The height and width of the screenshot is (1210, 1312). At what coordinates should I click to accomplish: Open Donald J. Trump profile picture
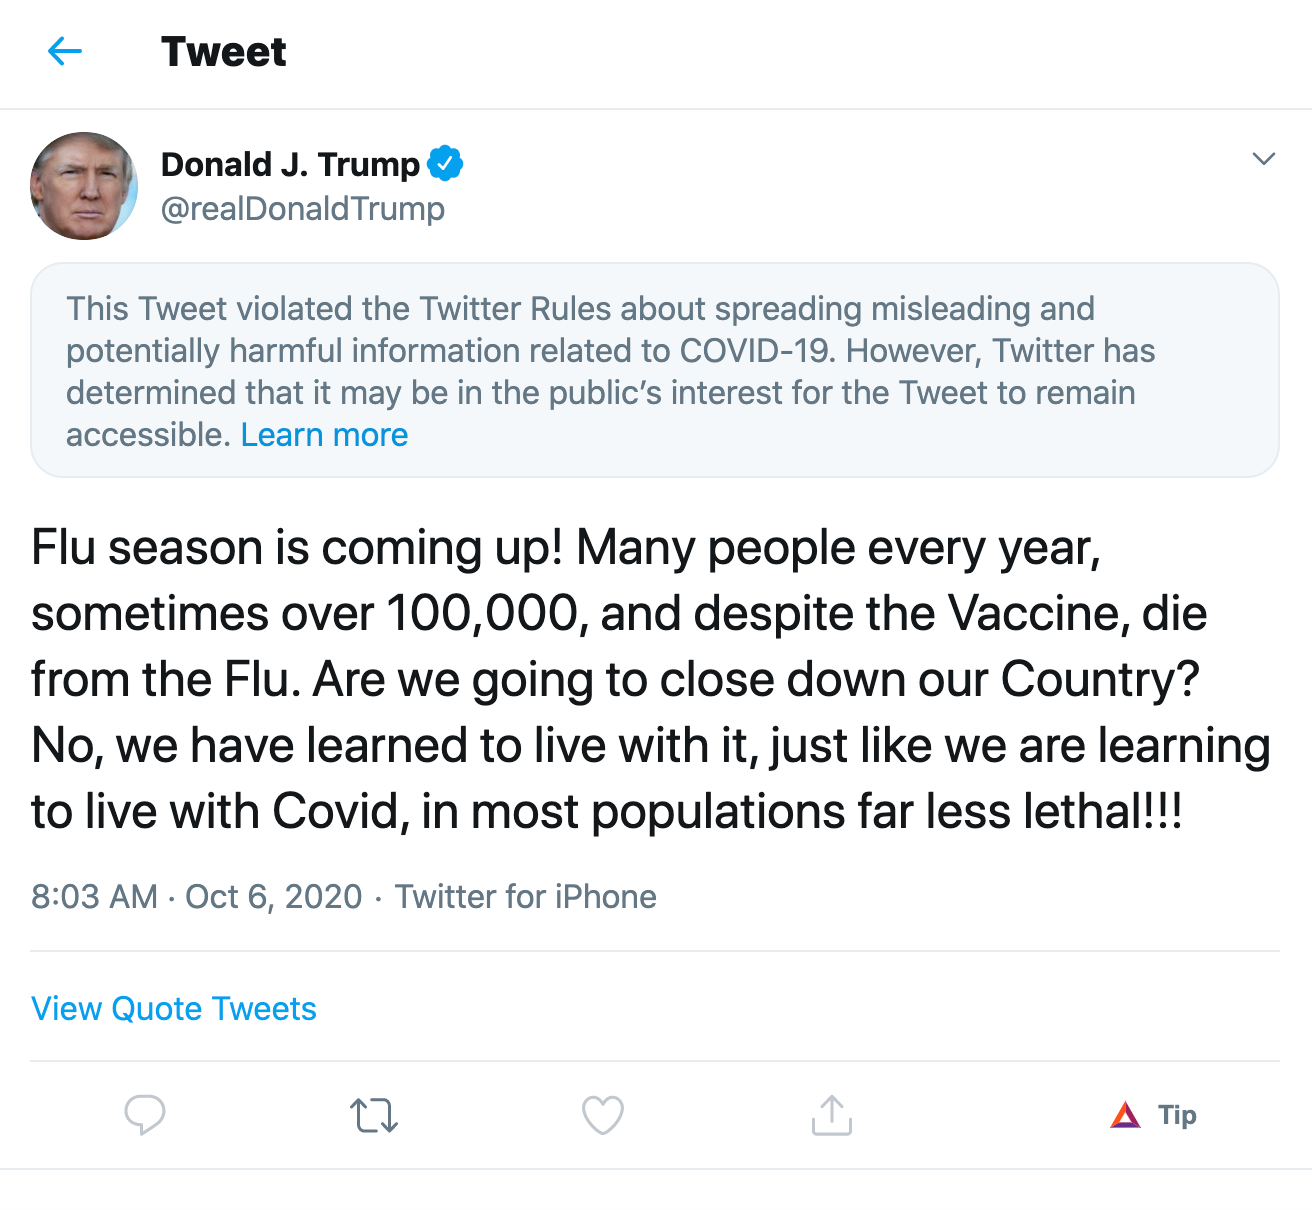click(84, 186)
